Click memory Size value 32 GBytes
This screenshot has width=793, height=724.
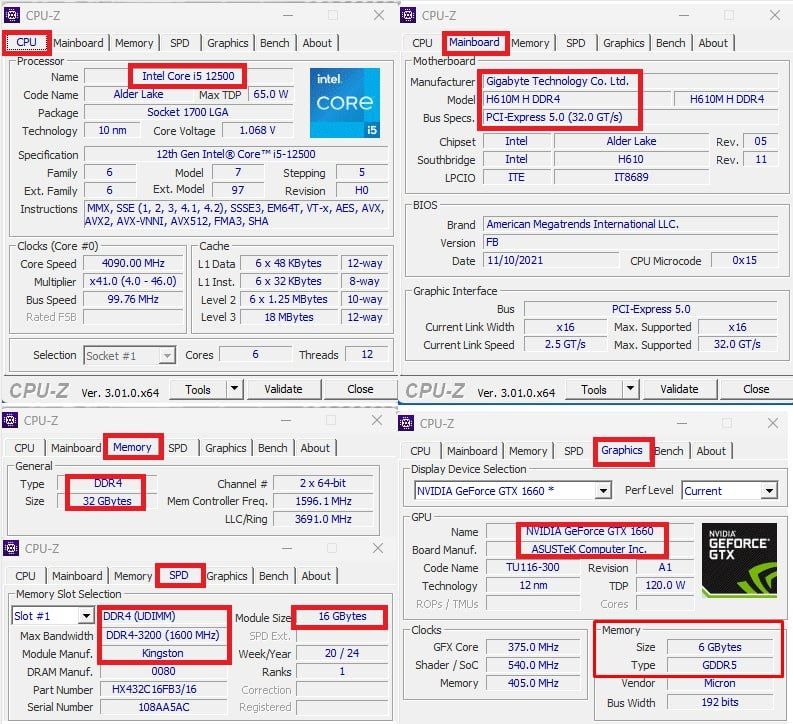tap(107, 501)
